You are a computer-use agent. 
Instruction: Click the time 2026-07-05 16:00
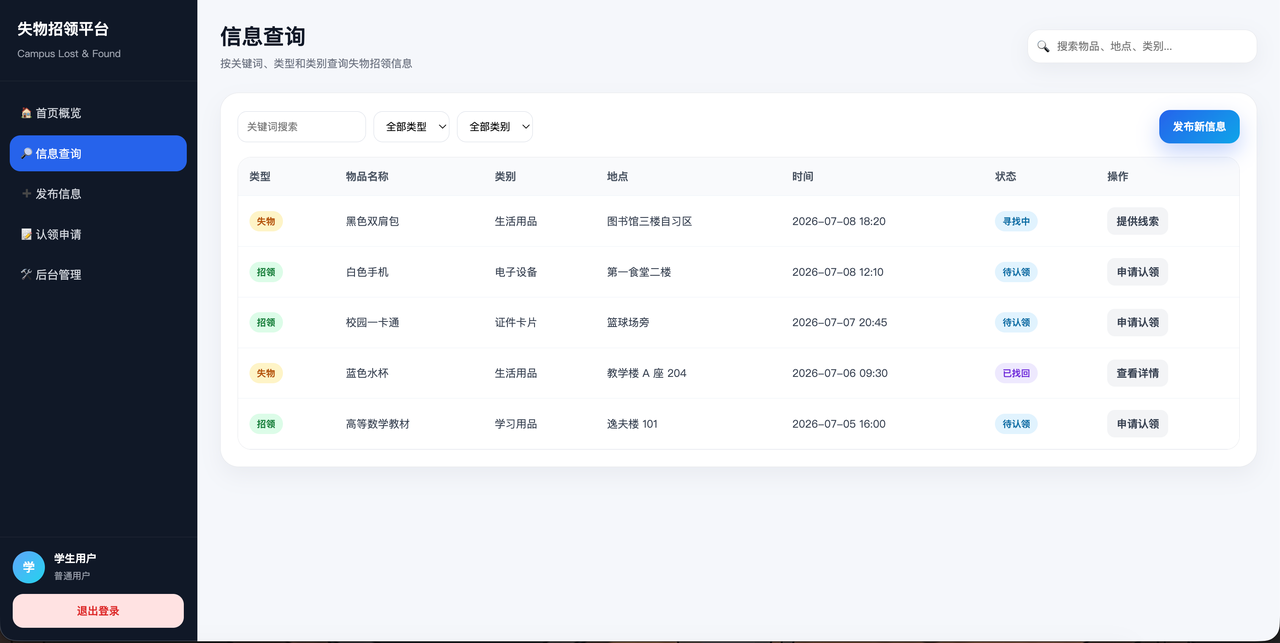coord(839,424)
